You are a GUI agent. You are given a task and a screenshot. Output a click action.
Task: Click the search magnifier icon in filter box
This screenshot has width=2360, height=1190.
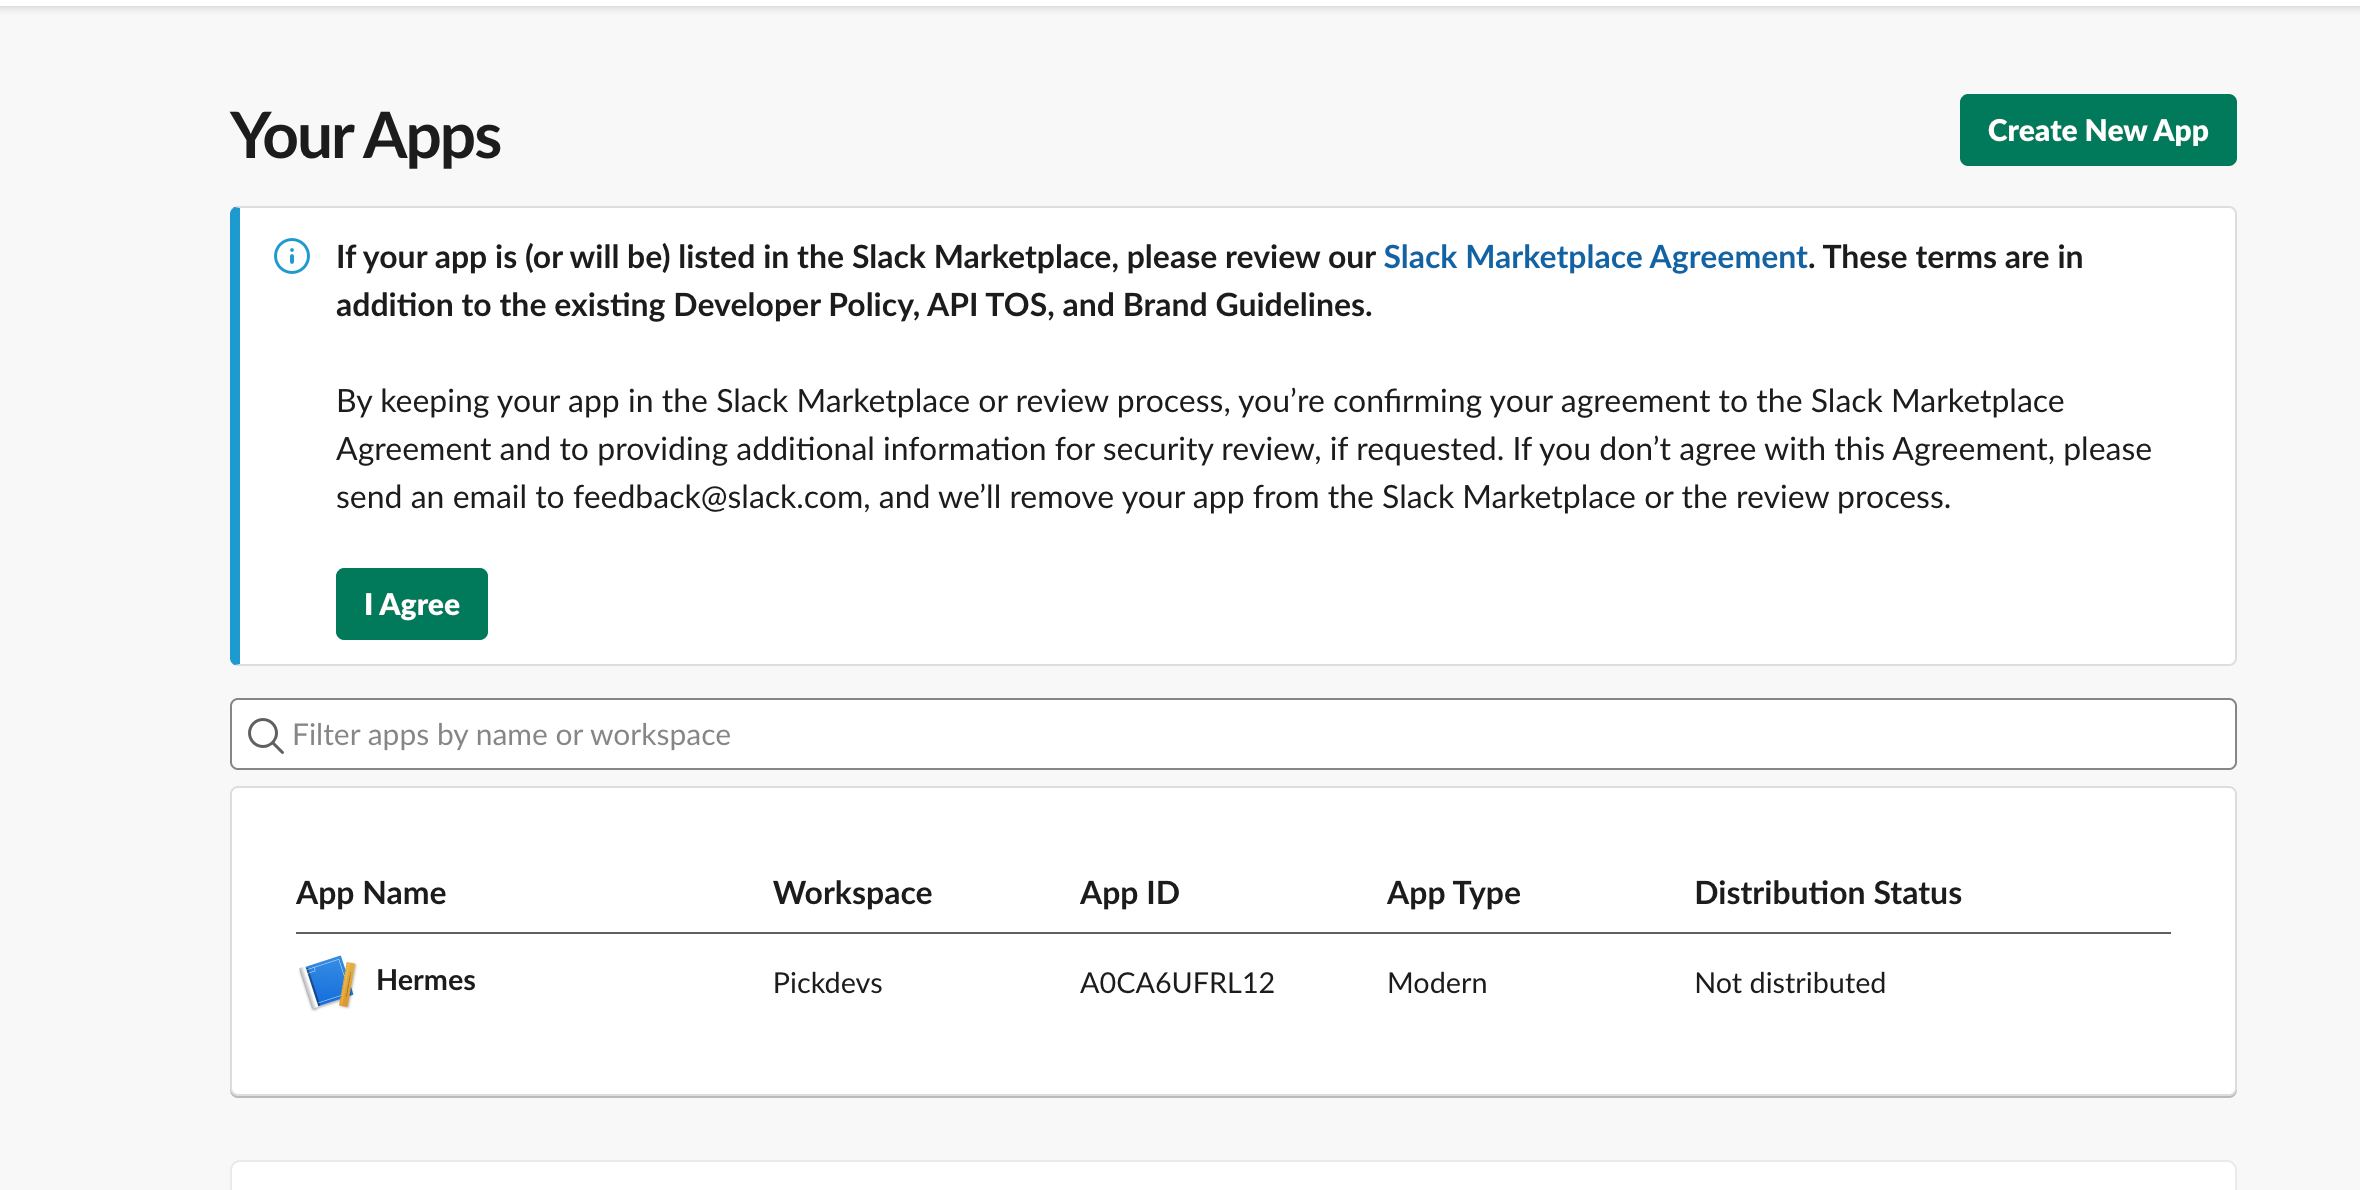tap(265, 735)
